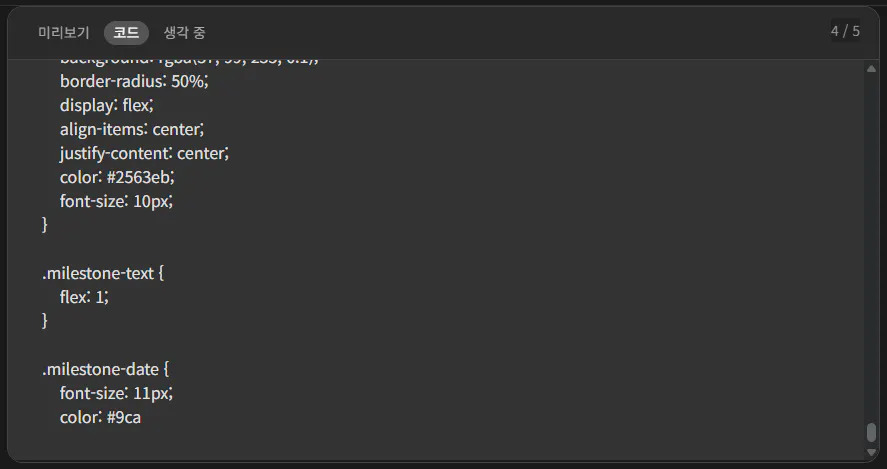Click the align-items: center line
The image size is (887, 469).
(132, 129)
